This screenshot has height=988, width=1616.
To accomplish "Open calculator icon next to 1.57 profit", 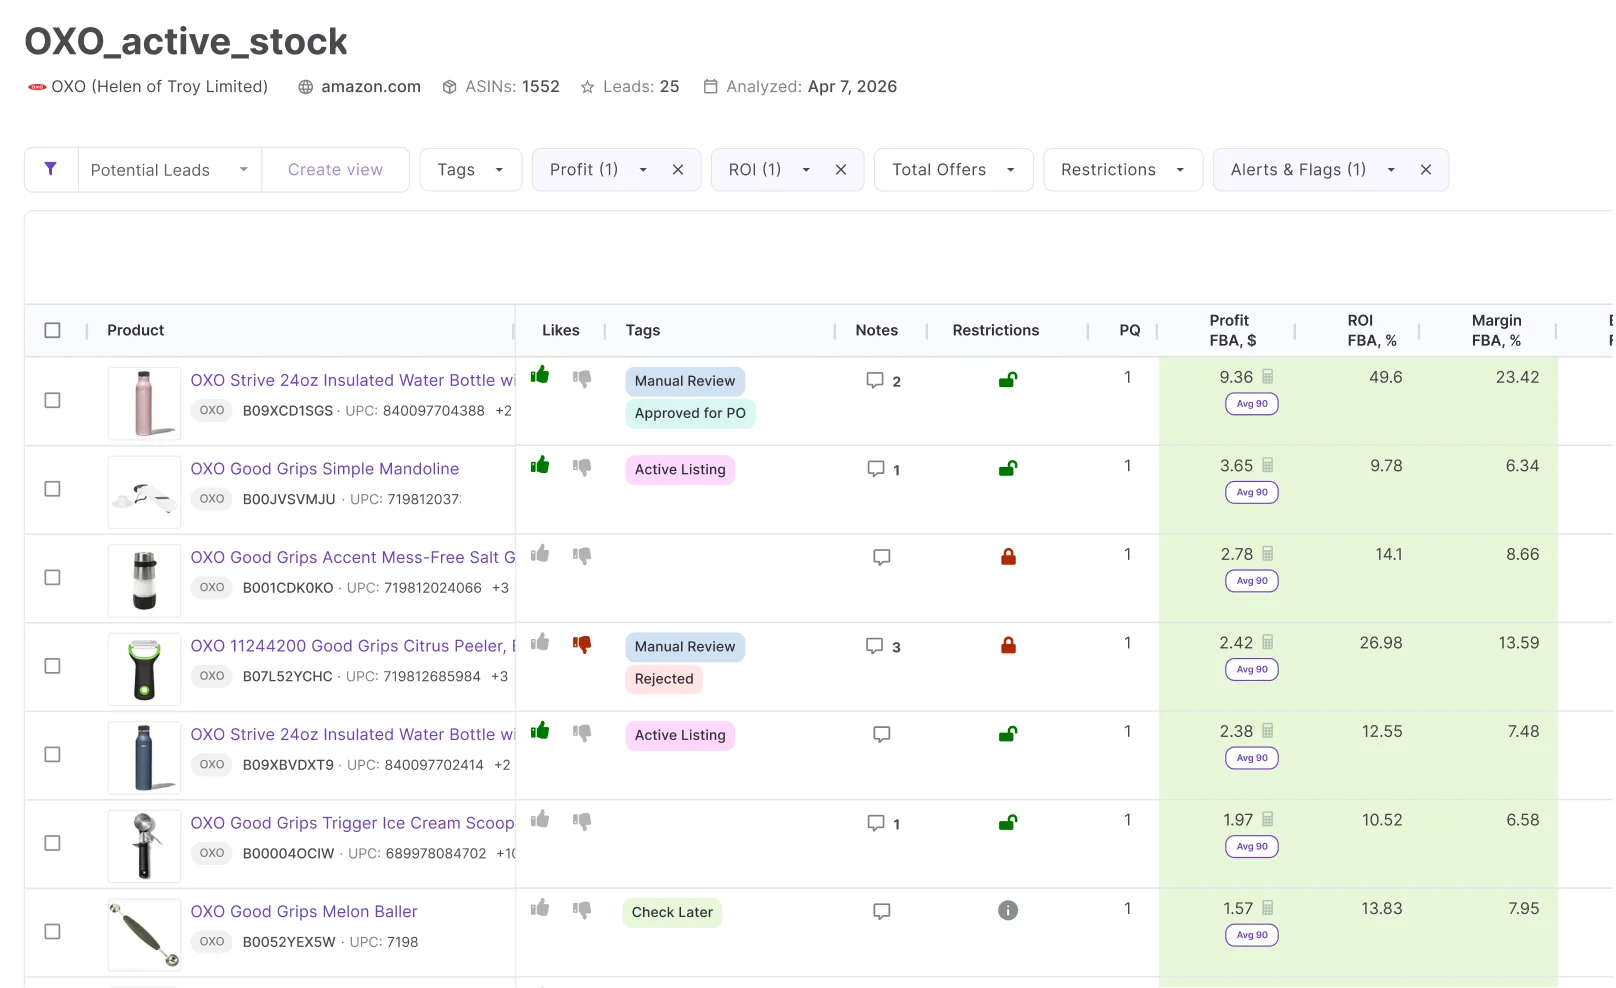I will click(1268, 908).
